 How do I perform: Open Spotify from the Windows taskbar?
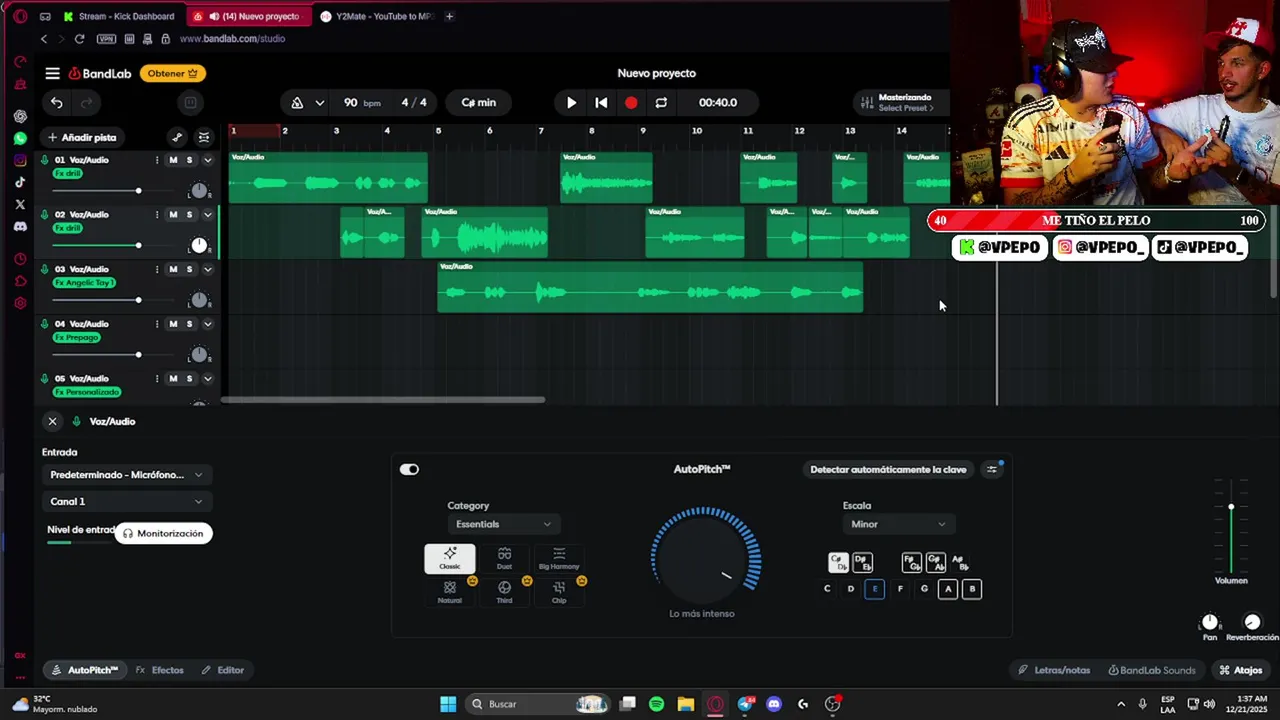[x=656, y=704]
